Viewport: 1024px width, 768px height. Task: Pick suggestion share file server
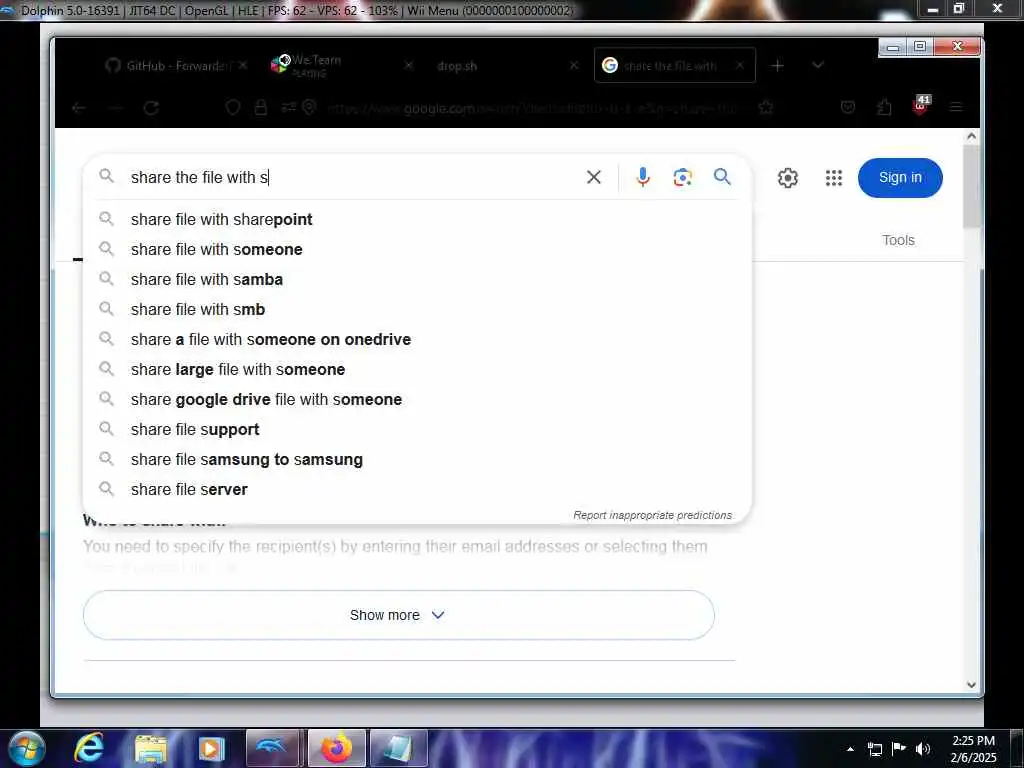pyautogui.click(x=417, y=490)
